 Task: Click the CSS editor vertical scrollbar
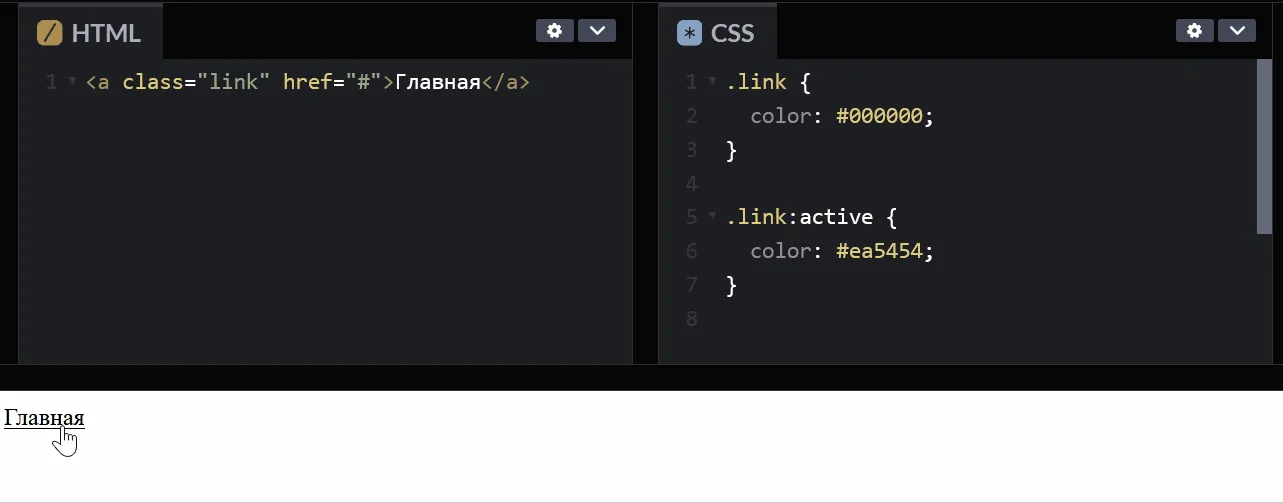(1264, 146)
